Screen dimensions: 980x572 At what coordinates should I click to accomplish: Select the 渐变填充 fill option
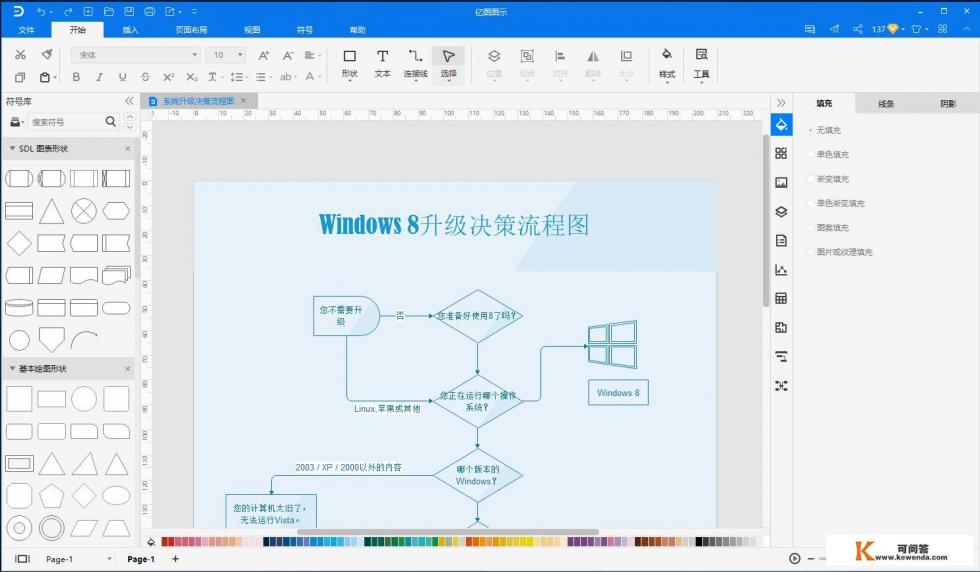828,179
